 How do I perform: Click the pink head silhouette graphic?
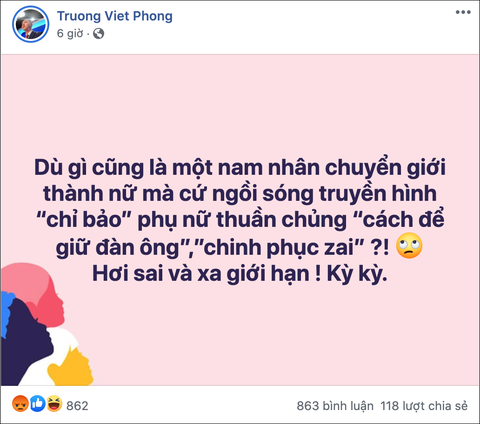coord(40,290)
